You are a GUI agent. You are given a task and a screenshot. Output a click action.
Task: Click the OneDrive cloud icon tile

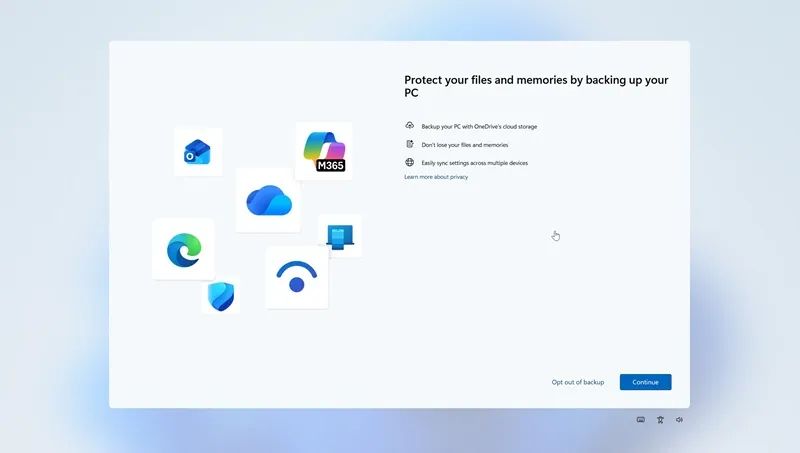coord(268,200)
